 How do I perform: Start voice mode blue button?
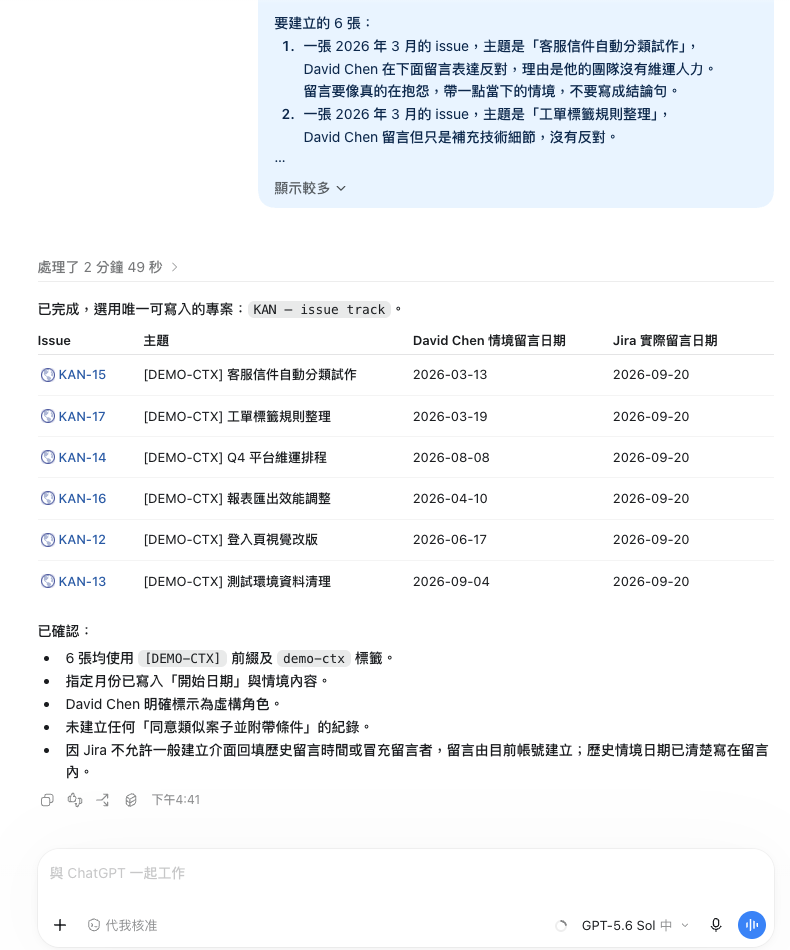pyautogui.click(x=752, y=925)
